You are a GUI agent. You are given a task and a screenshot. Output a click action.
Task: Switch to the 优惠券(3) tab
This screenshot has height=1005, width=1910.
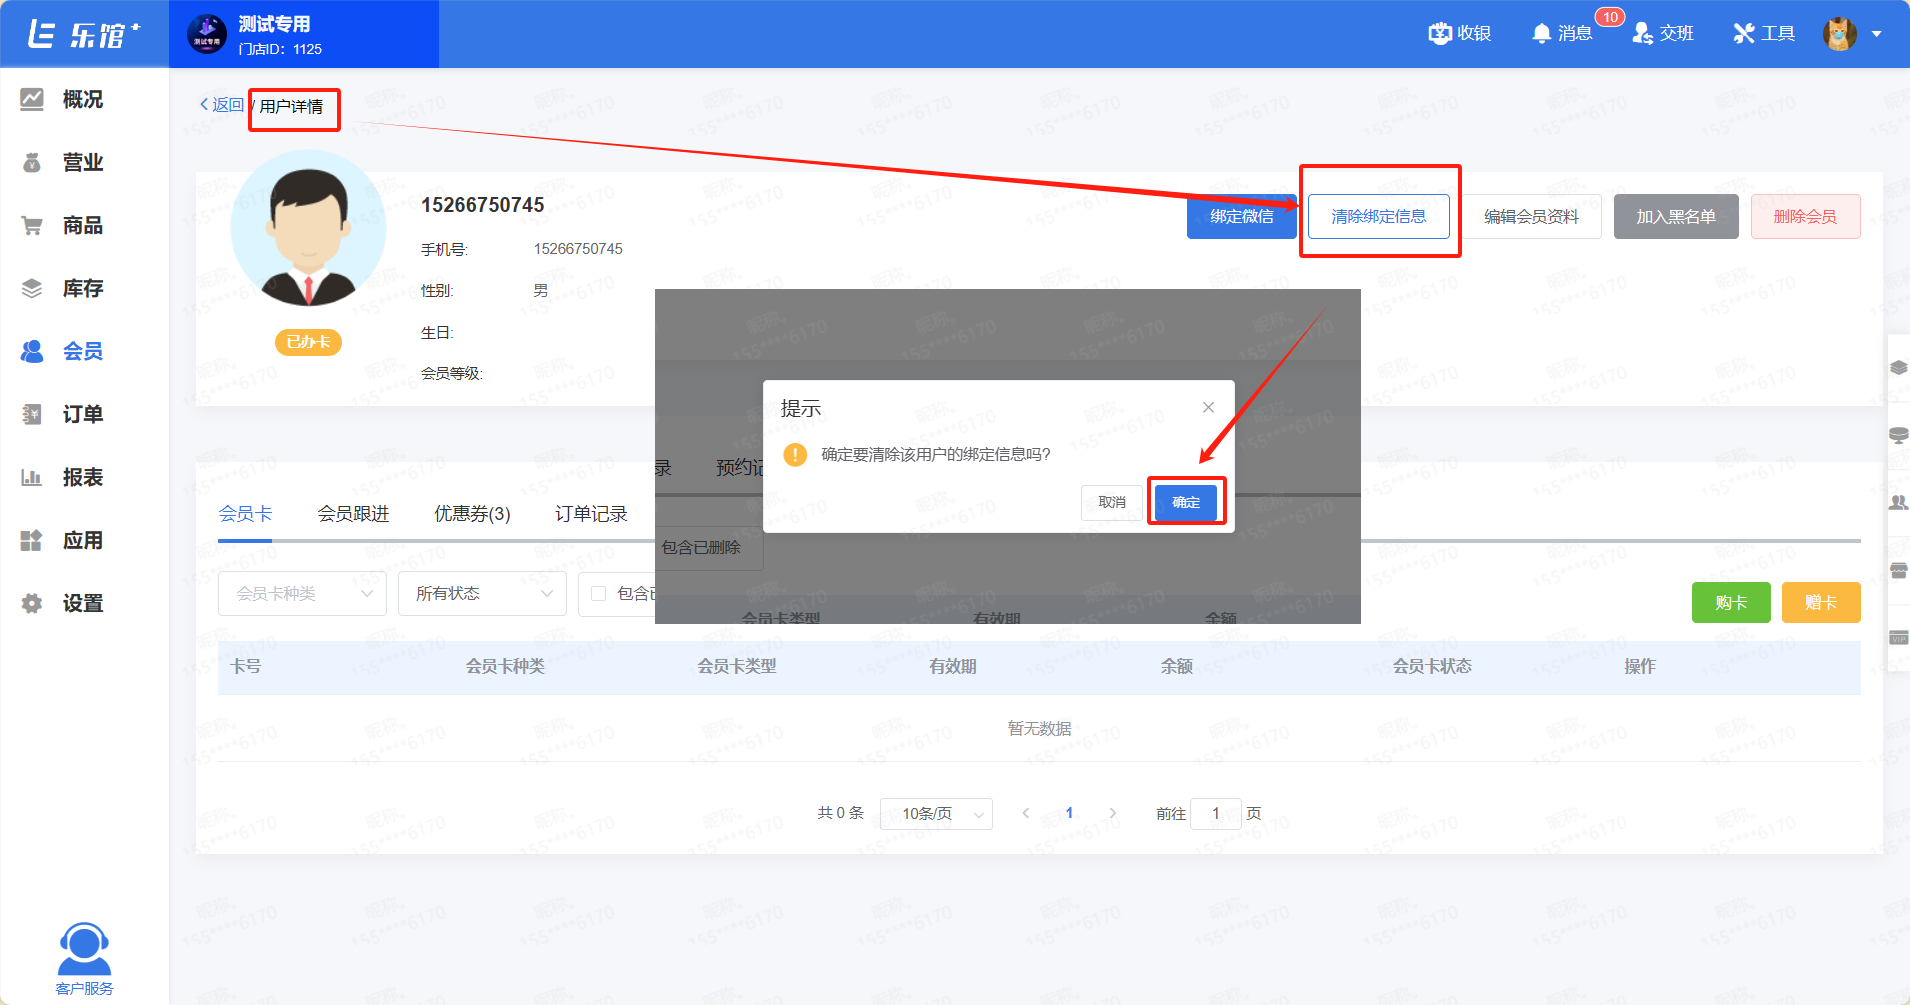[472, 514]
